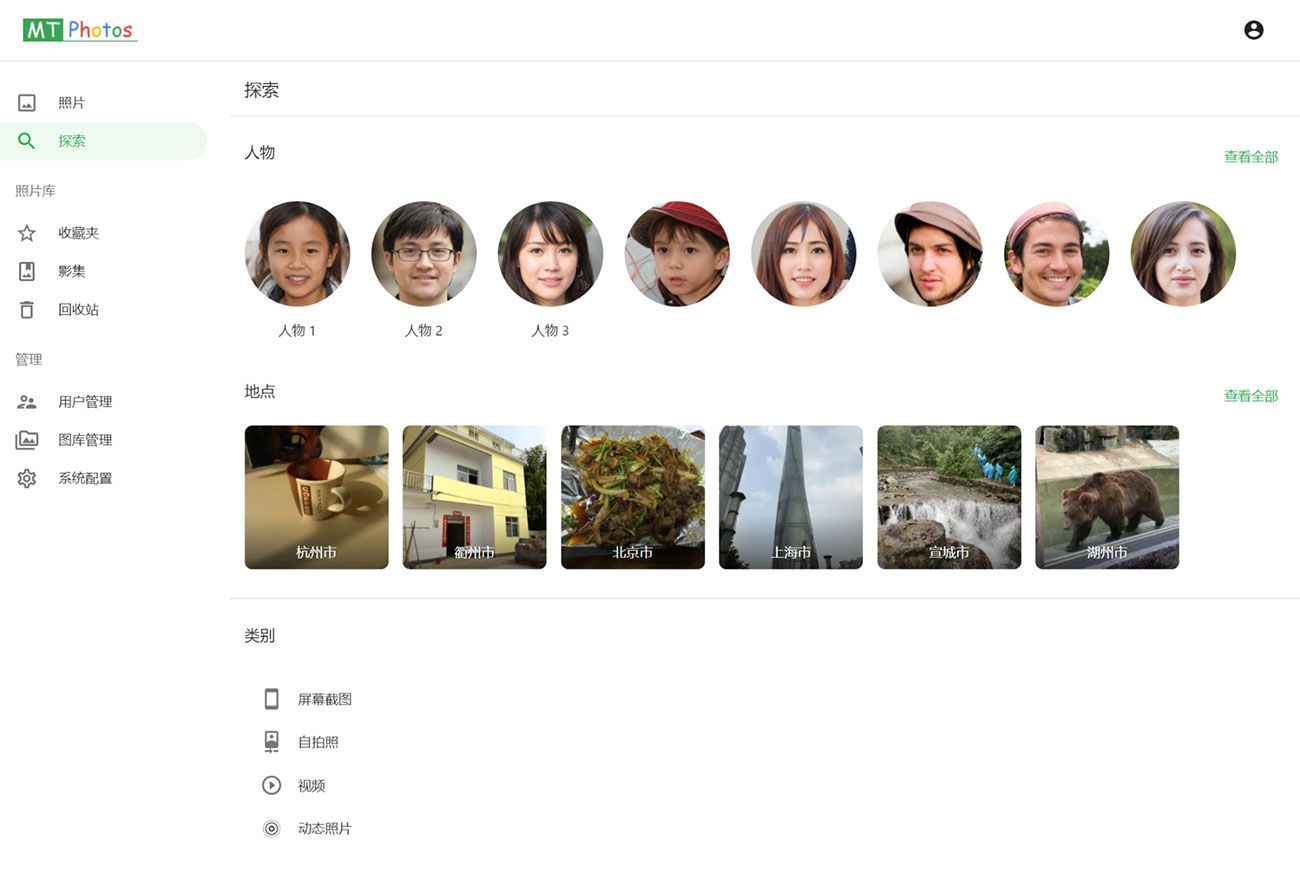Viewport: 1300px width, 891px height.
Task: Click the 视频 play icon category
Action: coord(272,786)
